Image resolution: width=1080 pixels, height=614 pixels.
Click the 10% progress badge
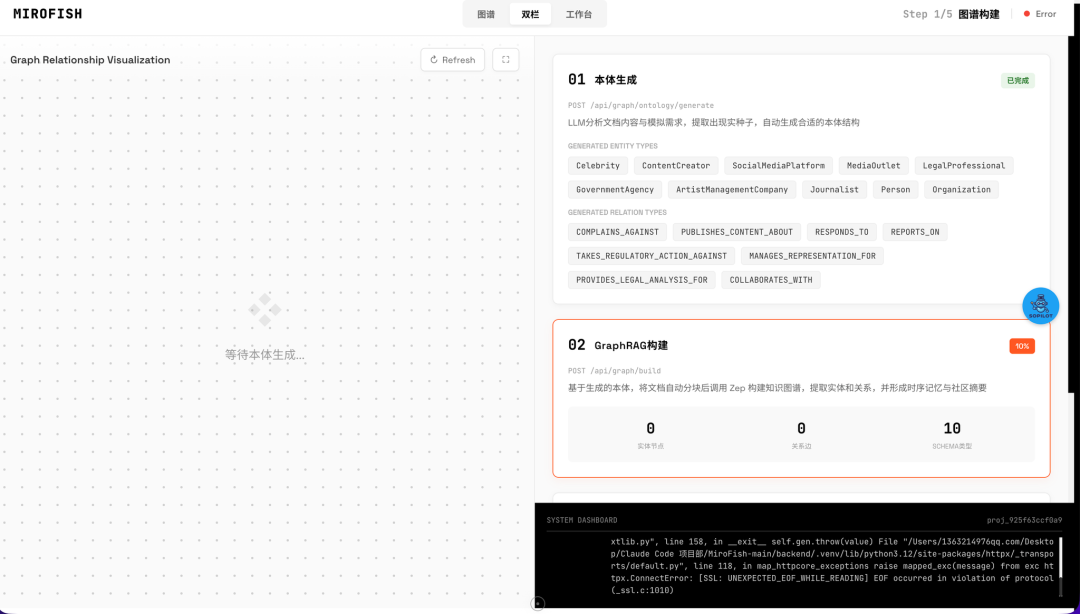coord(1021,346)
